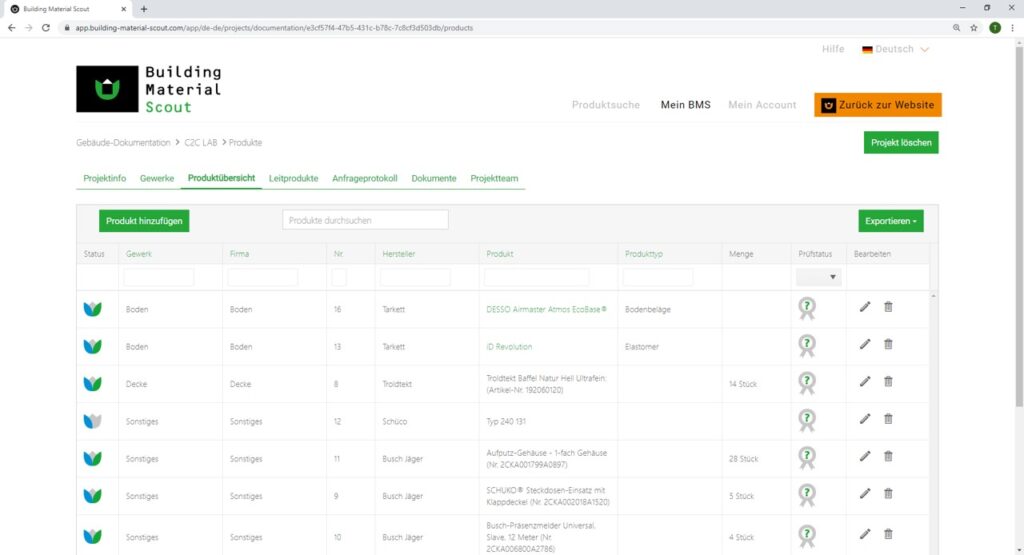Screen dimensions: 1024x555
Task: Open the Anfrageprotokoll tab
Action: (x=364, y=178)
